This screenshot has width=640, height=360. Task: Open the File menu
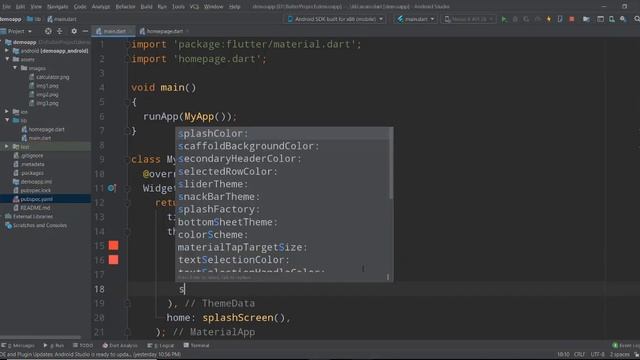click(x=7, y=7)
